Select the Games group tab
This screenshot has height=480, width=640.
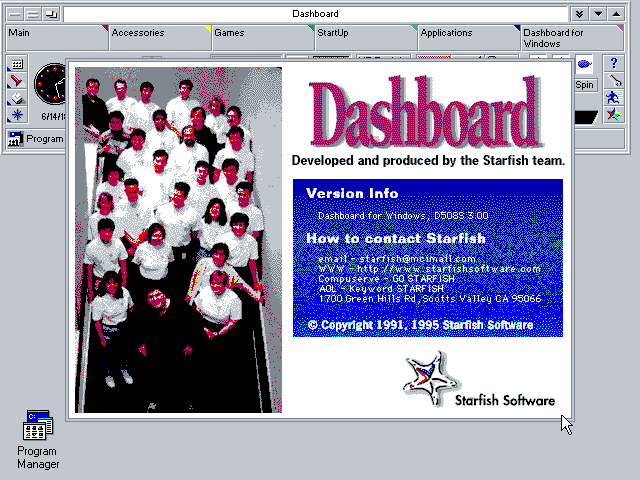(263, 37)
